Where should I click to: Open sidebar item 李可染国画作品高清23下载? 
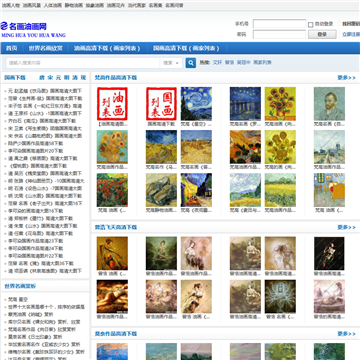pyautogui.click(x=36, y=241)
